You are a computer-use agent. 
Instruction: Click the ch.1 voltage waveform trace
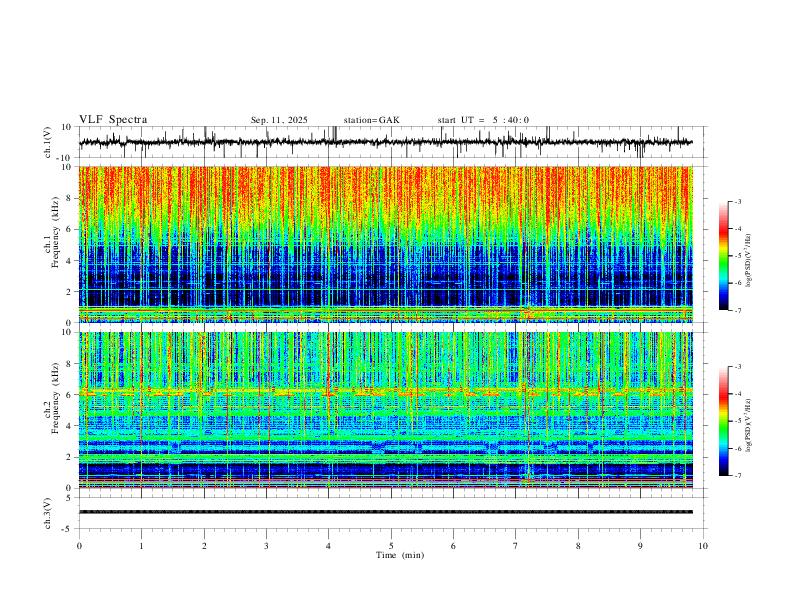pyautogui.click(x=386, y=142)
